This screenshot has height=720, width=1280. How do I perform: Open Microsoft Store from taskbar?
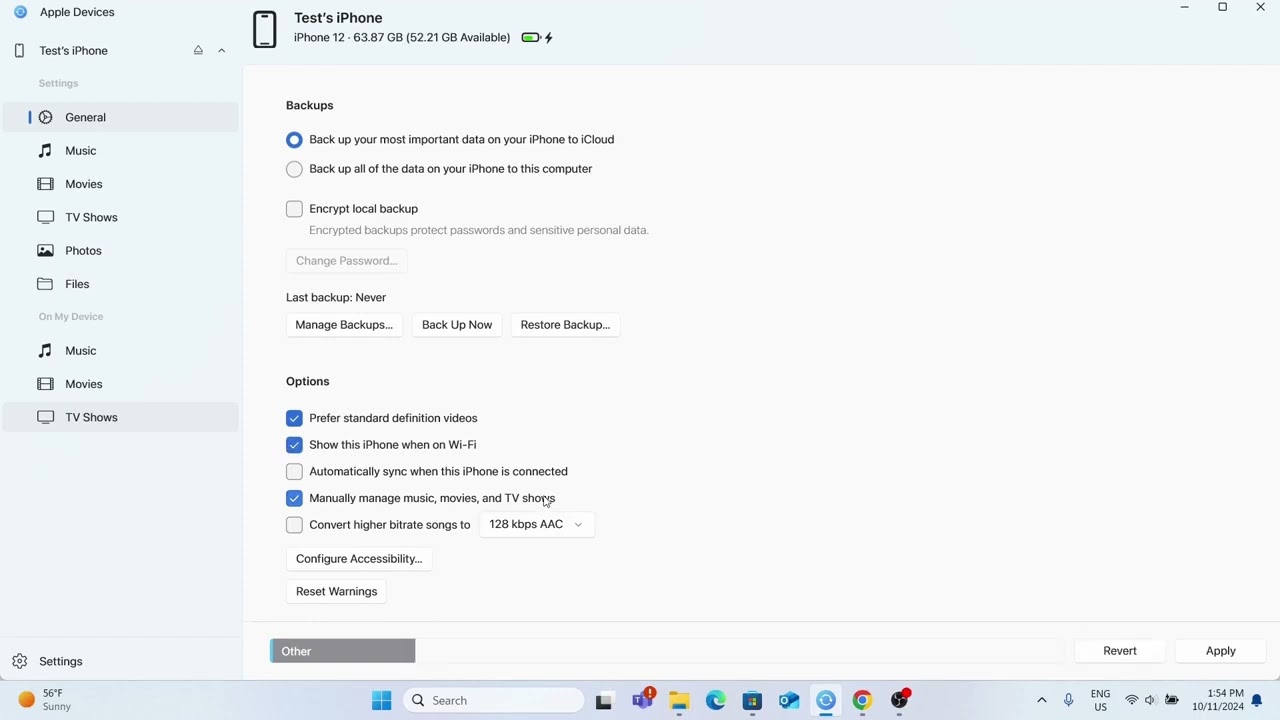point(752,701)
